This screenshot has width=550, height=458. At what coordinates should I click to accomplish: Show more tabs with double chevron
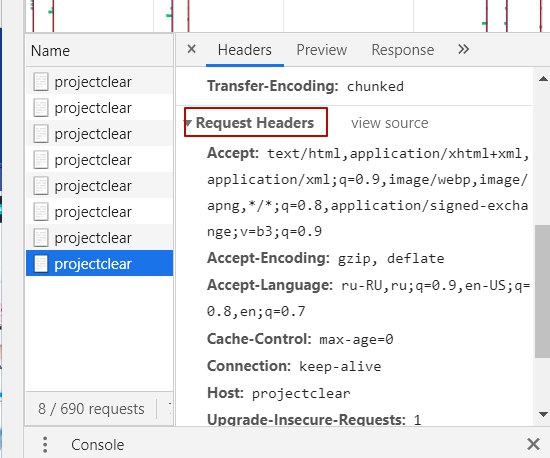pos(463,49)
